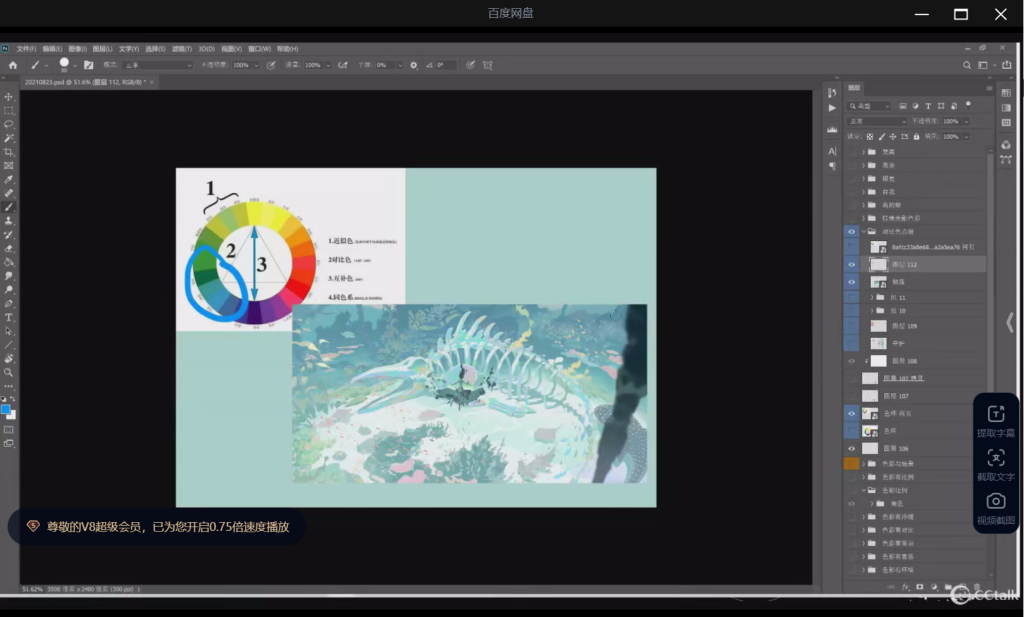Select the Crop tool

9,152
